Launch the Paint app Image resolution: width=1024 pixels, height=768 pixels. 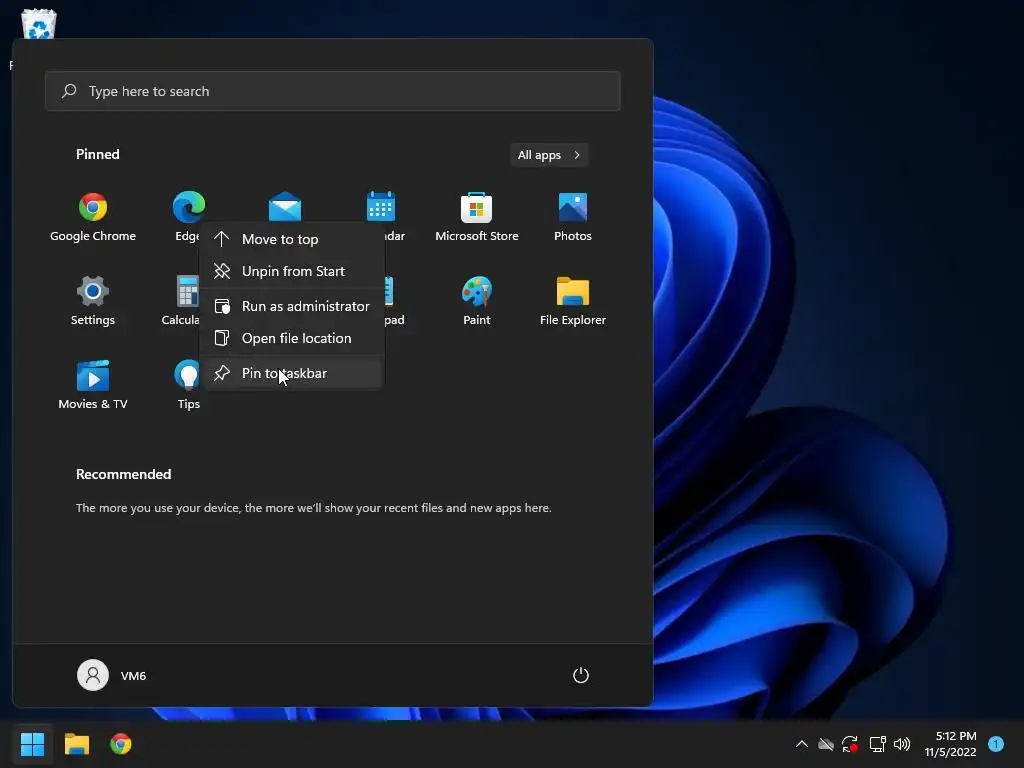(x=476, y=301)
